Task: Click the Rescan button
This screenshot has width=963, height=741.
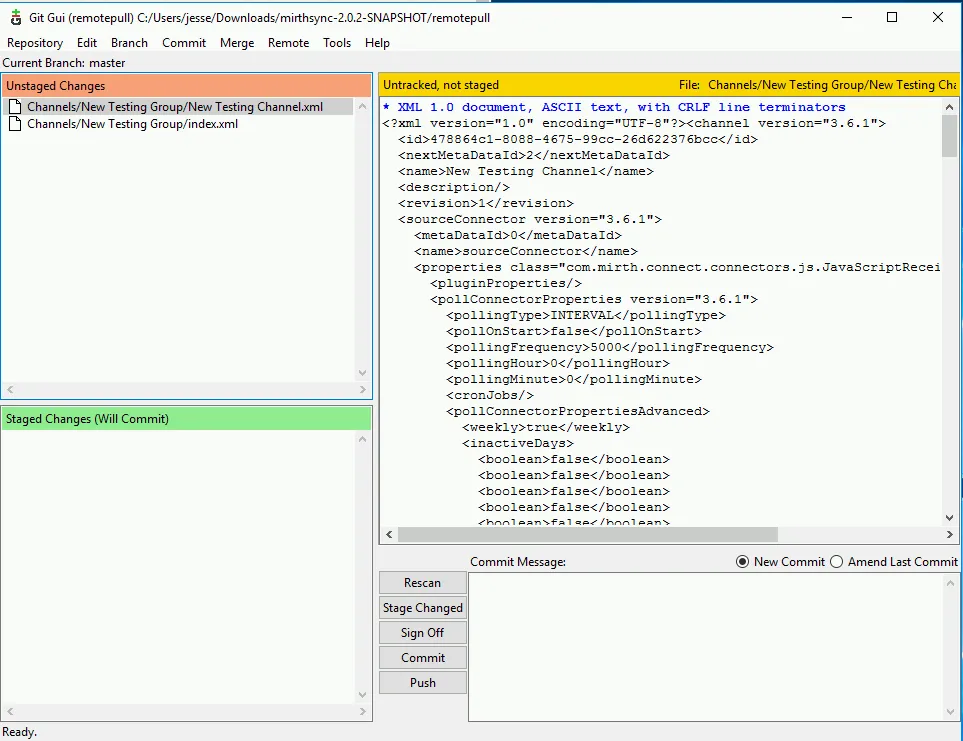Action: (422, 582)
